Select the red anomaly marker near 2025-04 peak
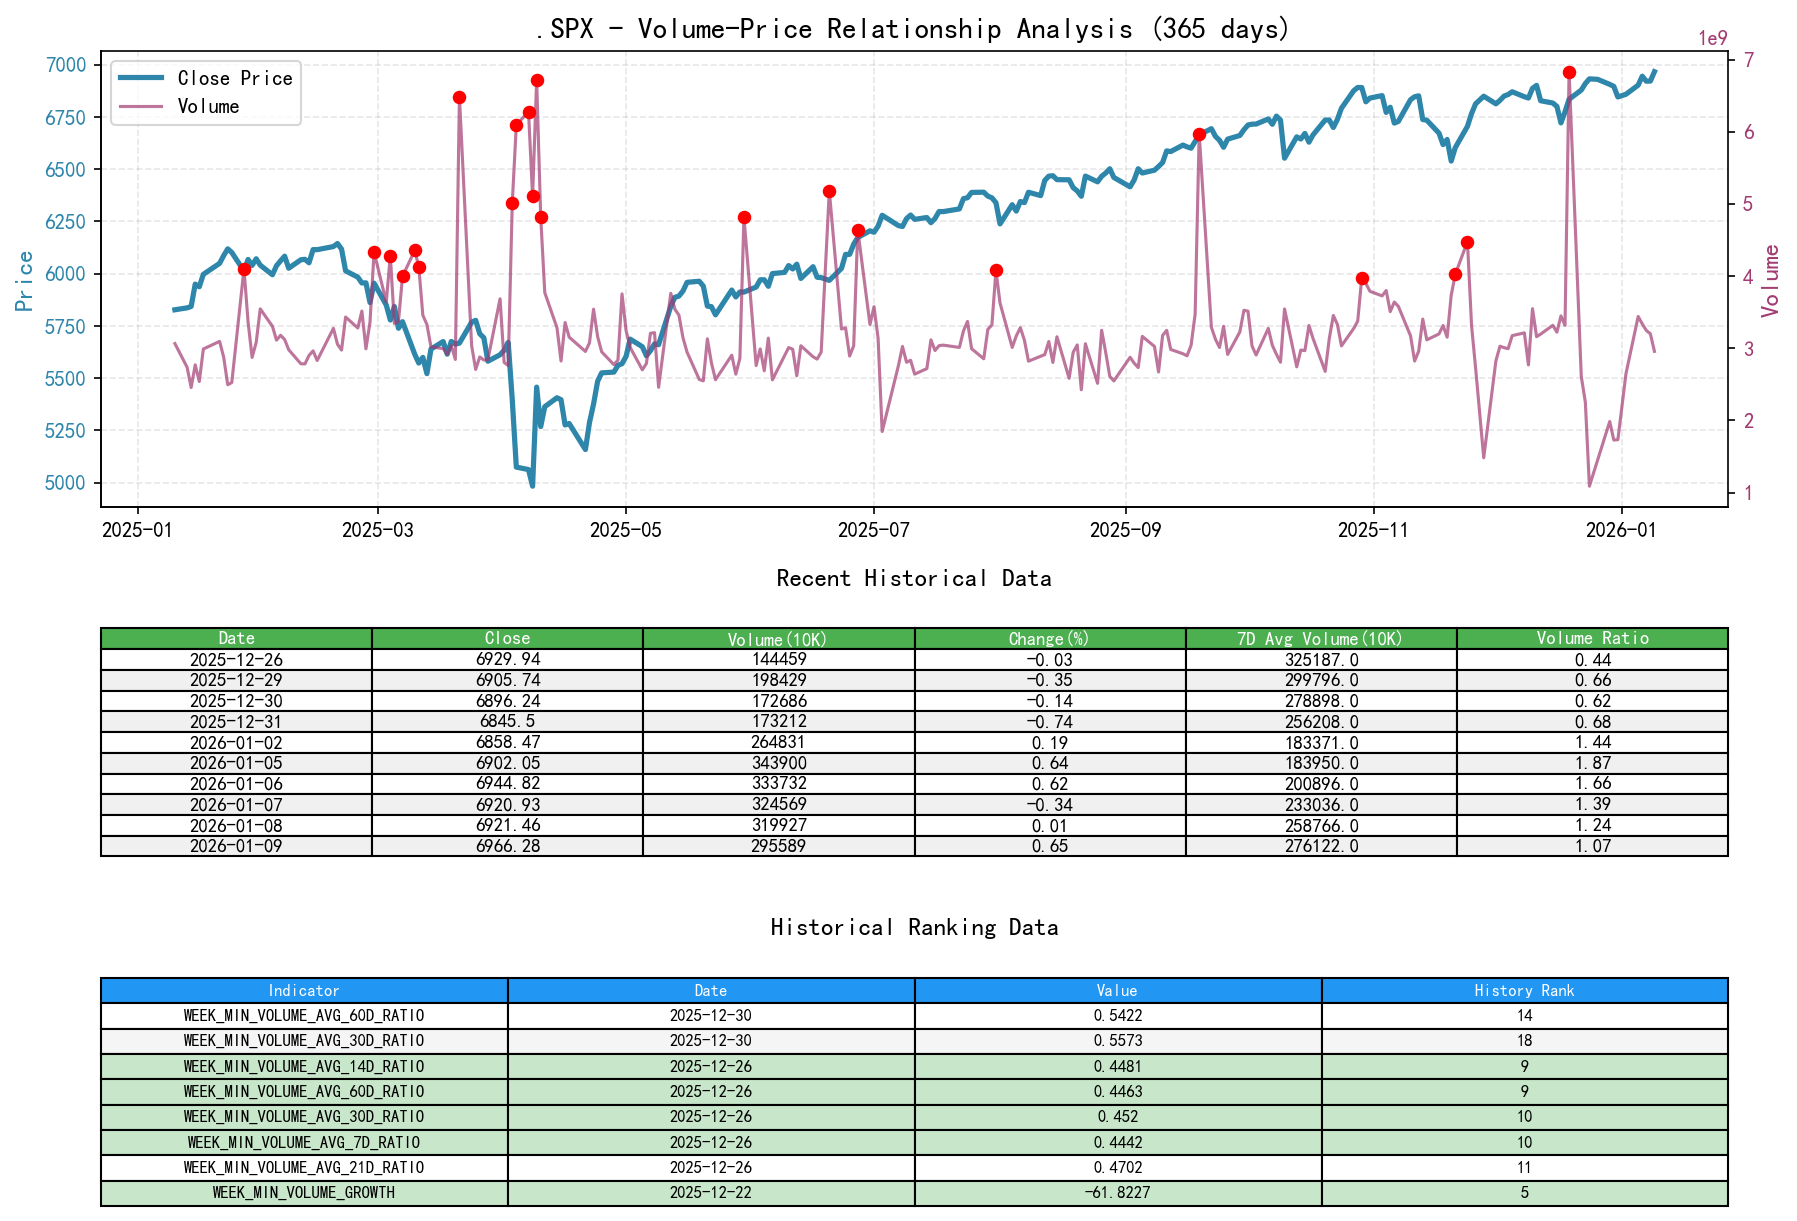Viewport: 1797px width, 1221px height. click(537, 80)
